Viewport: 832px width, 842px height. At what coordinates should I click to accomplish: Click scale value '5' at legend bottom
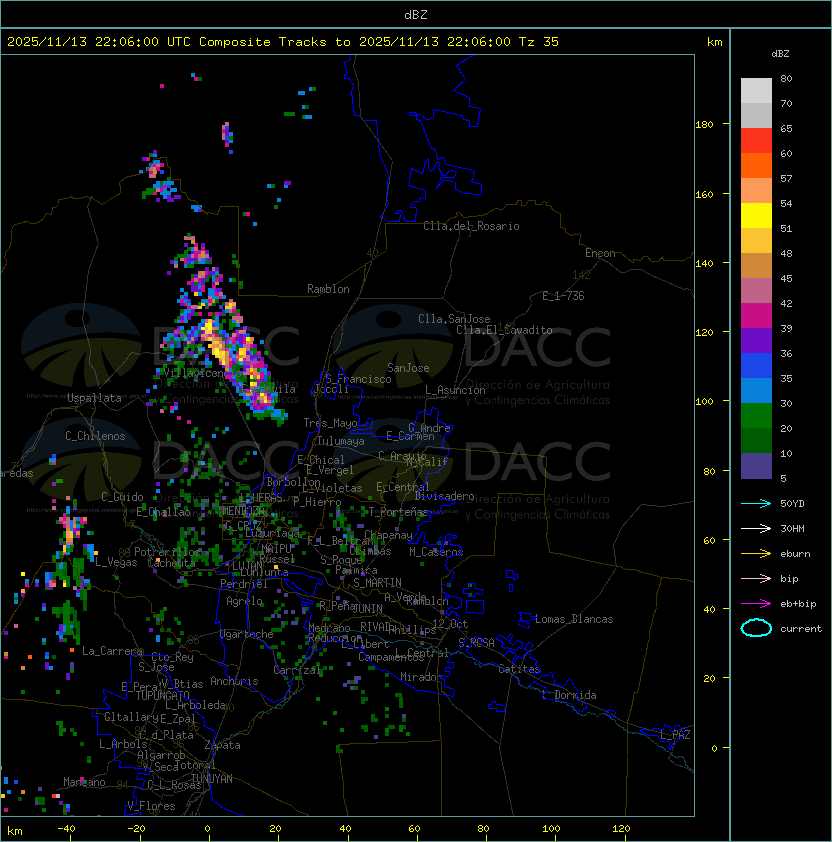783,478
